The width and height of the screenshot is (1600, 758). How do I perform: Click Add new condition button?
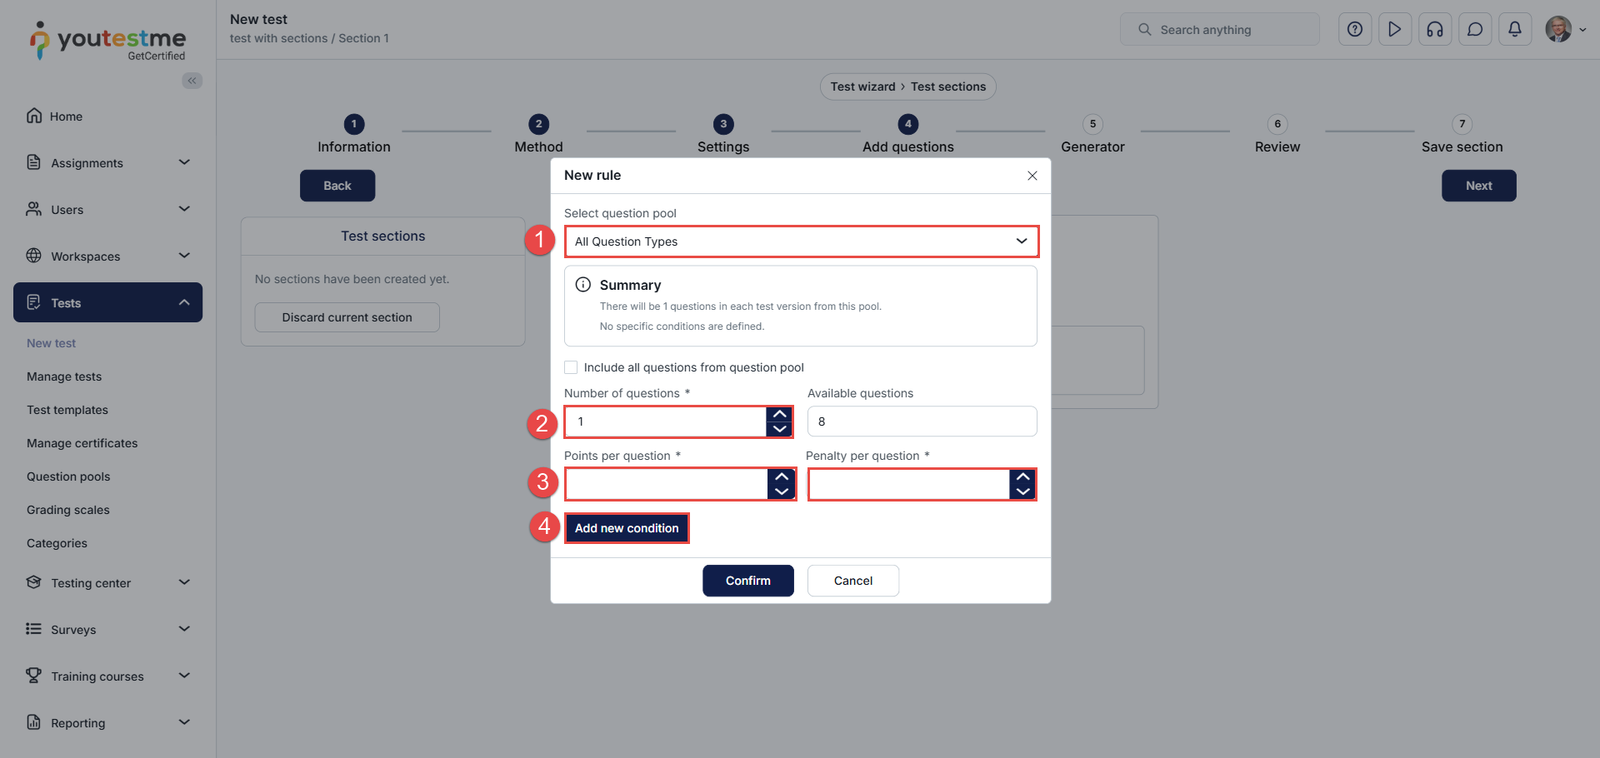click(x=627, y=528)
